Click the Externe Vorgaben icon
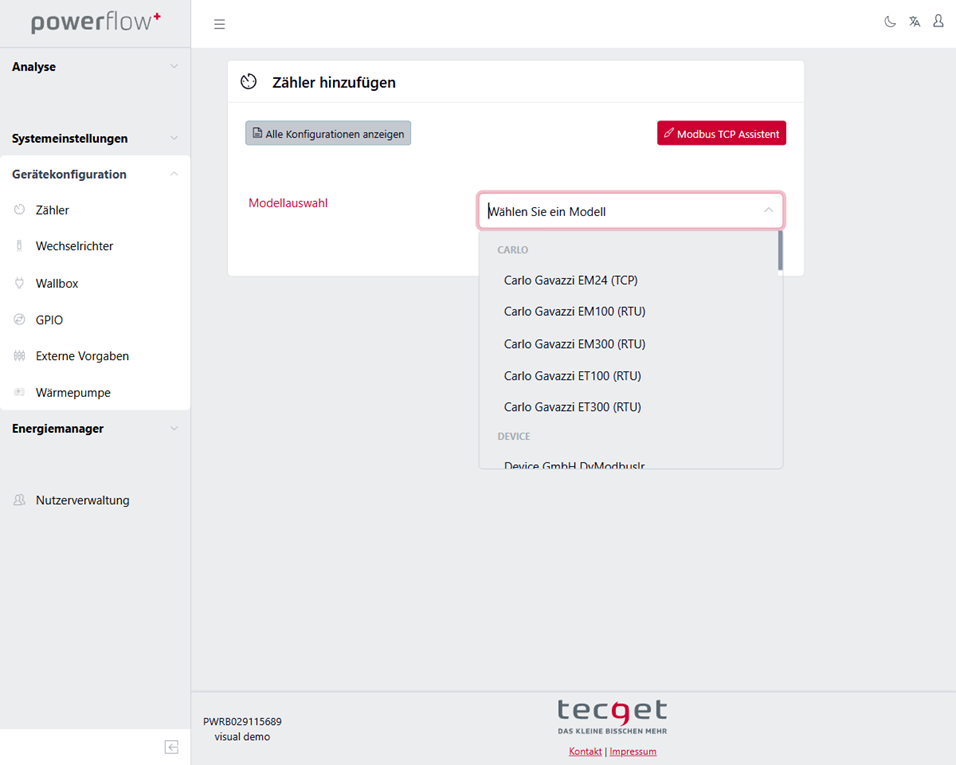This screenshot has height=765, width=956. pyautogui.click(x=20, y=356)
